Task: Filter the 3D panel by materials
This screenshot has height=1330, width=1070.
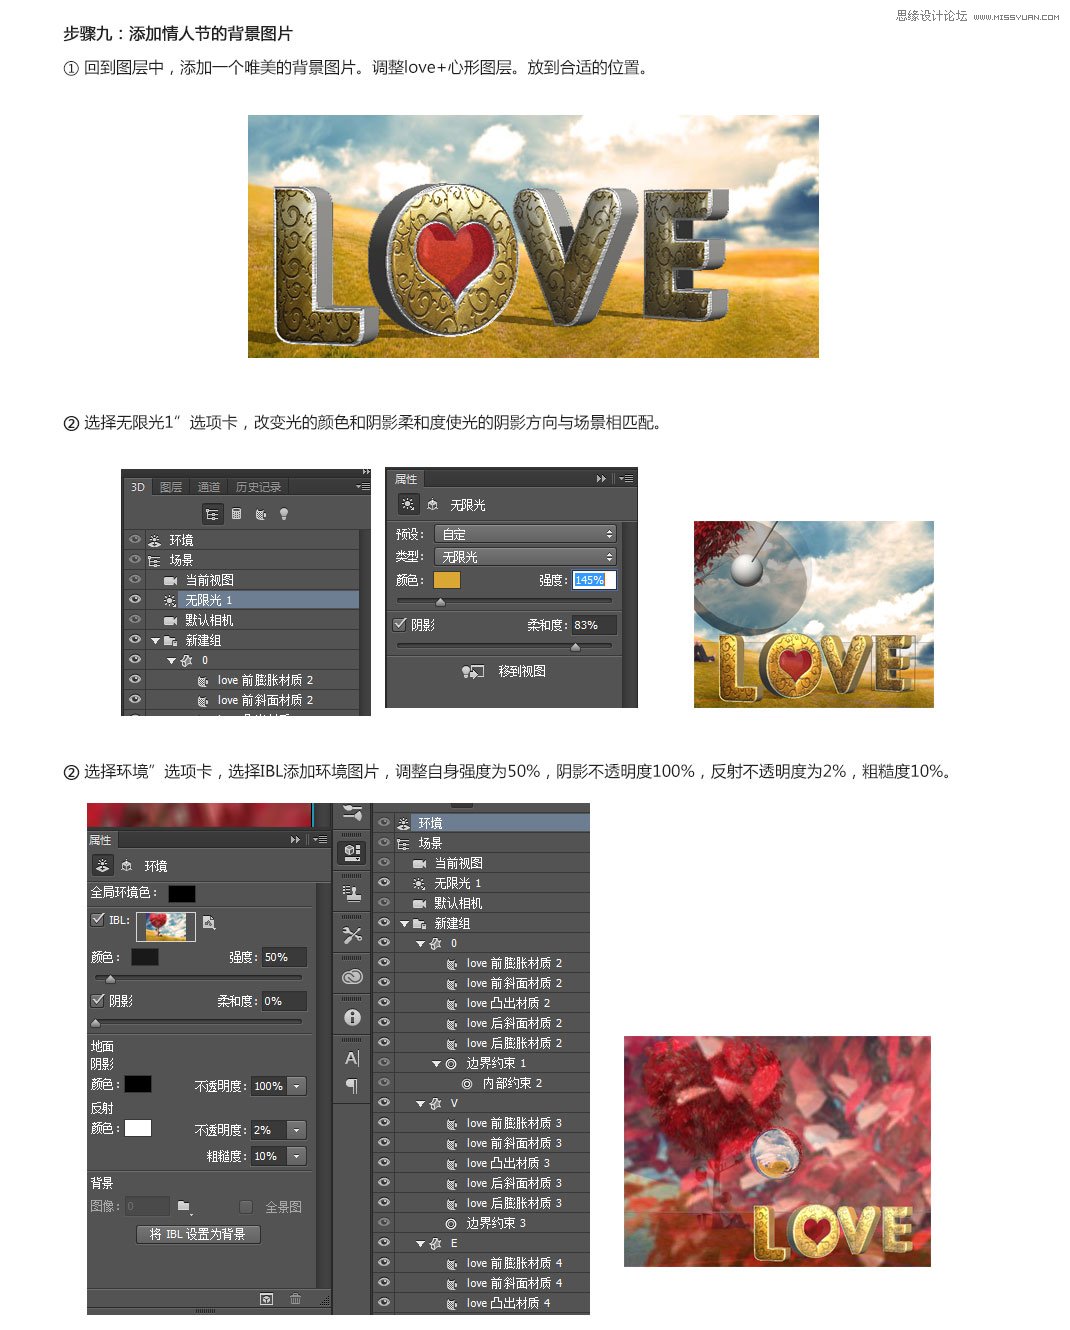Action: coord(260,514)
